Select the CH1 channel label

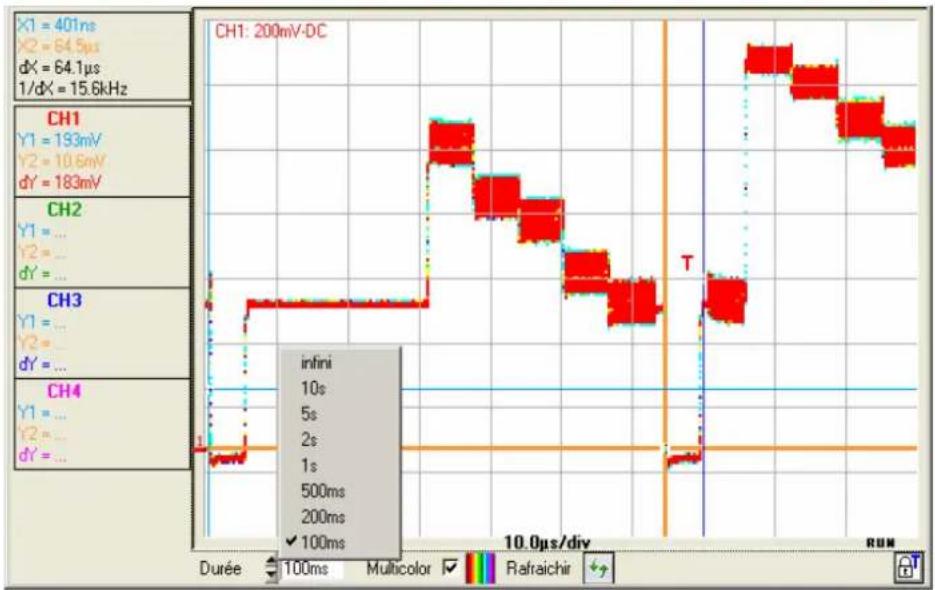coord(63,119)
